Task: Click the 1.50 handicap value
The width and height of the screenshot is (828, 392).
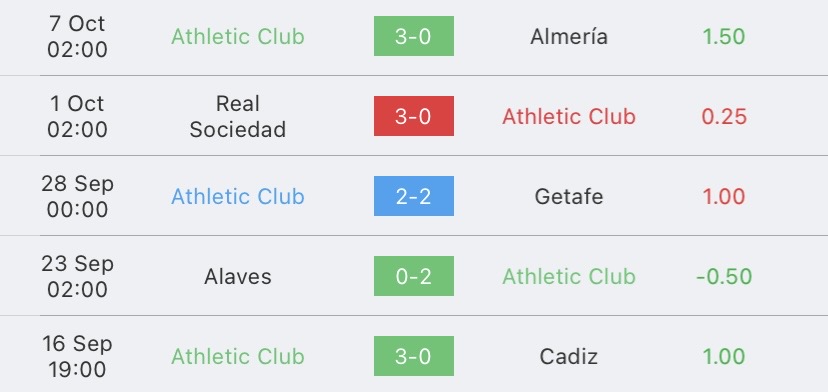Action: point(724,36)
